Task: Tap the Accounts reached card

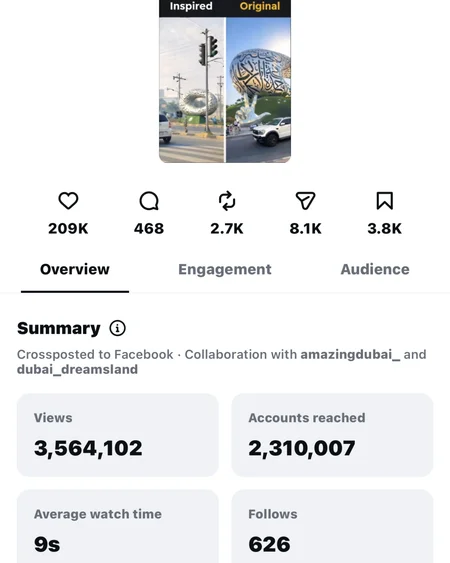Action: (x=332, y=435)
